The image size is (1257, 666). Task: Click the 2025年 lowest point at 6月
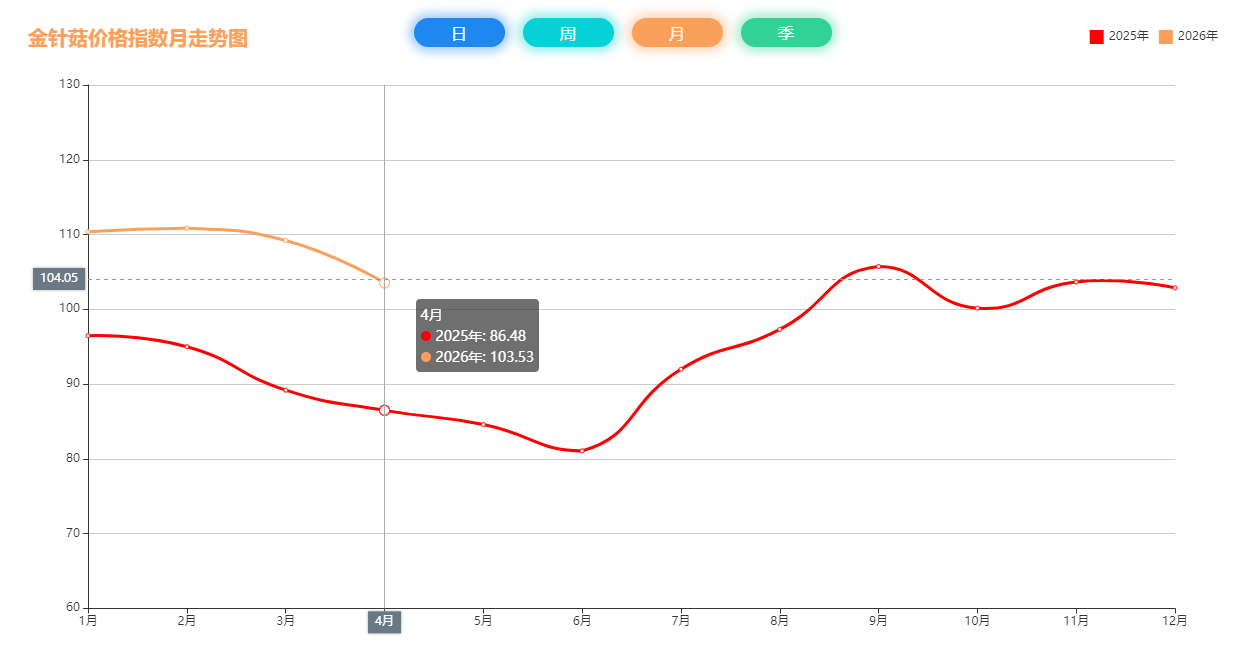coord(582,451)
